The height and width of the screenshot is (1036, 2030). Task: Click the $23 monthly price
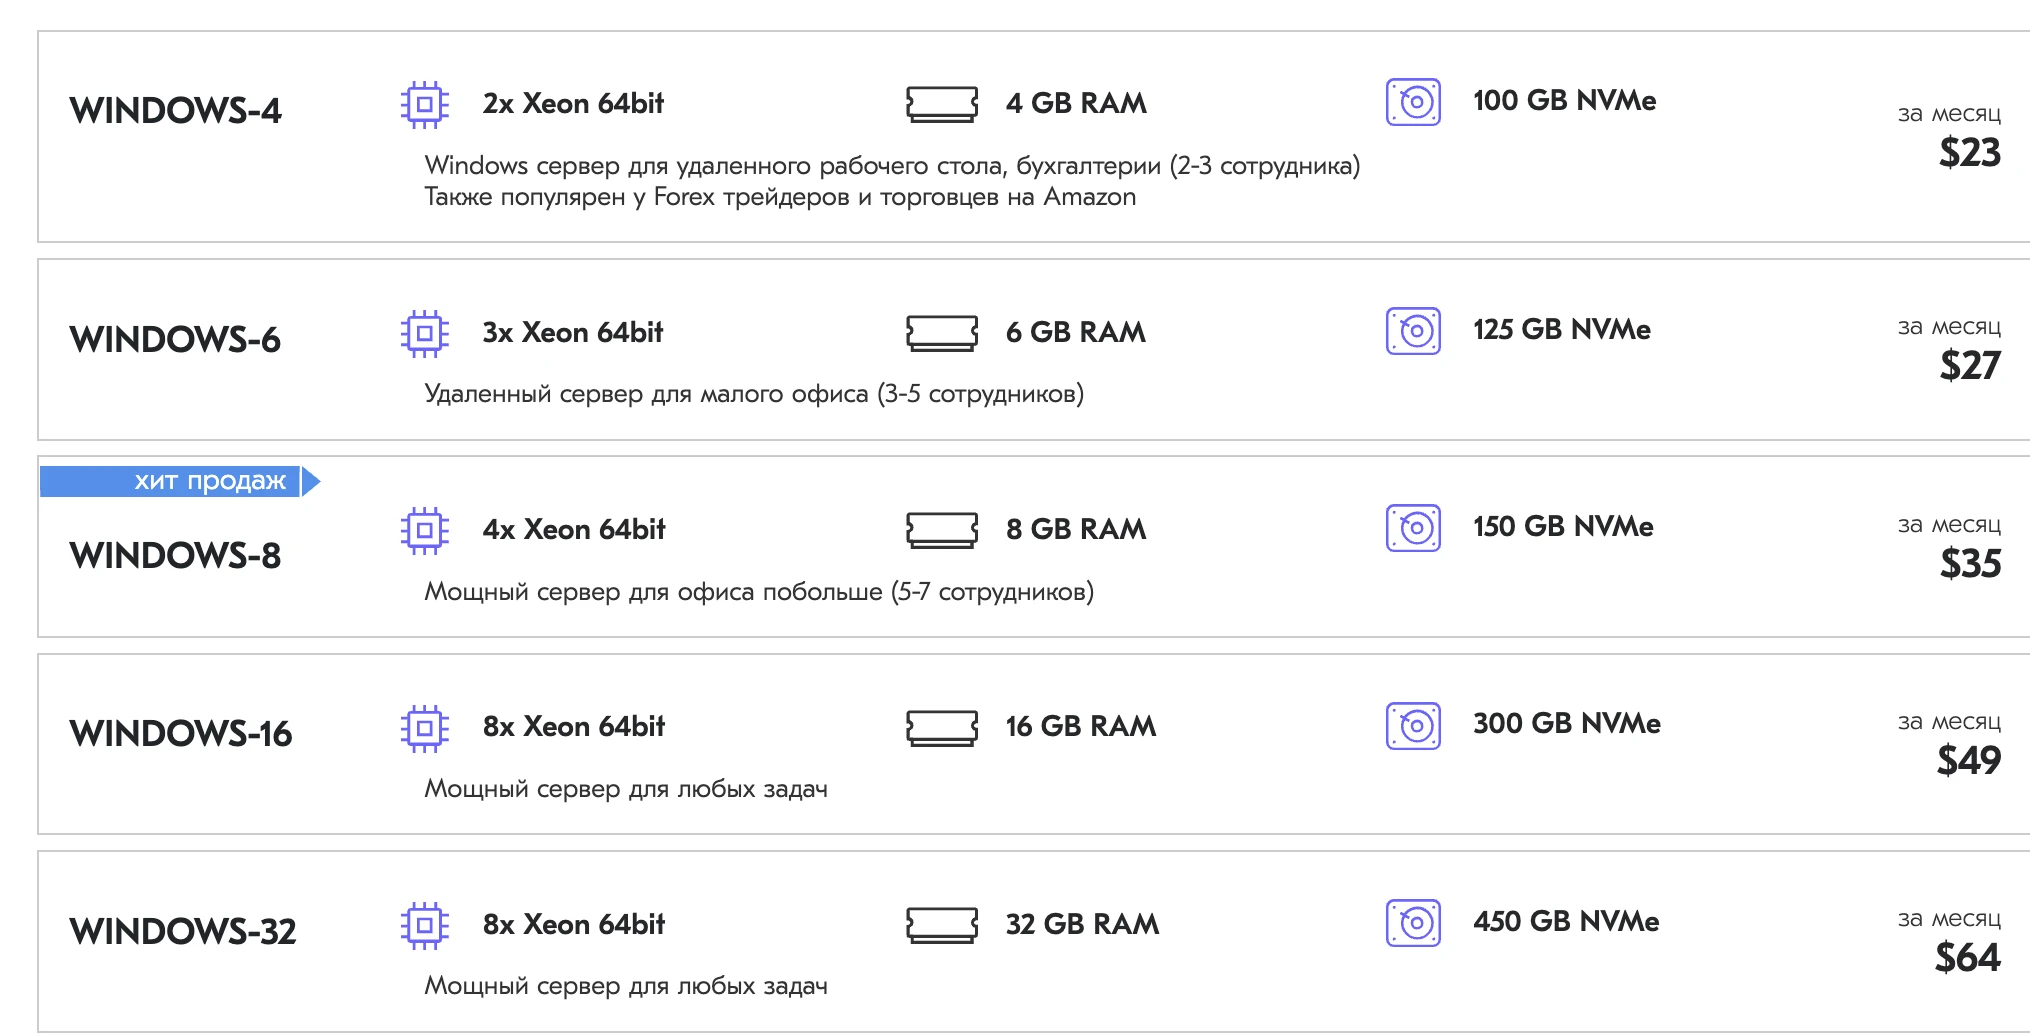tap(1969, 152)
